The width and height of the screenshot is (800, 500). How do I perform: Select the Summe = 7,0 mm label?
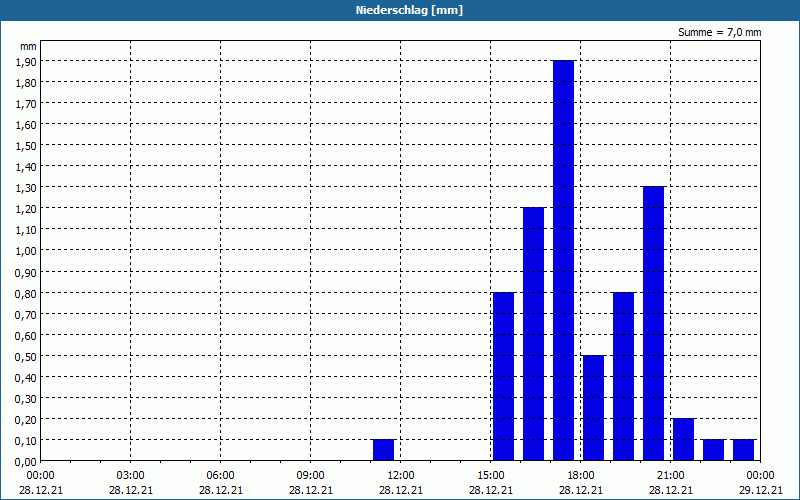[719, 32]
